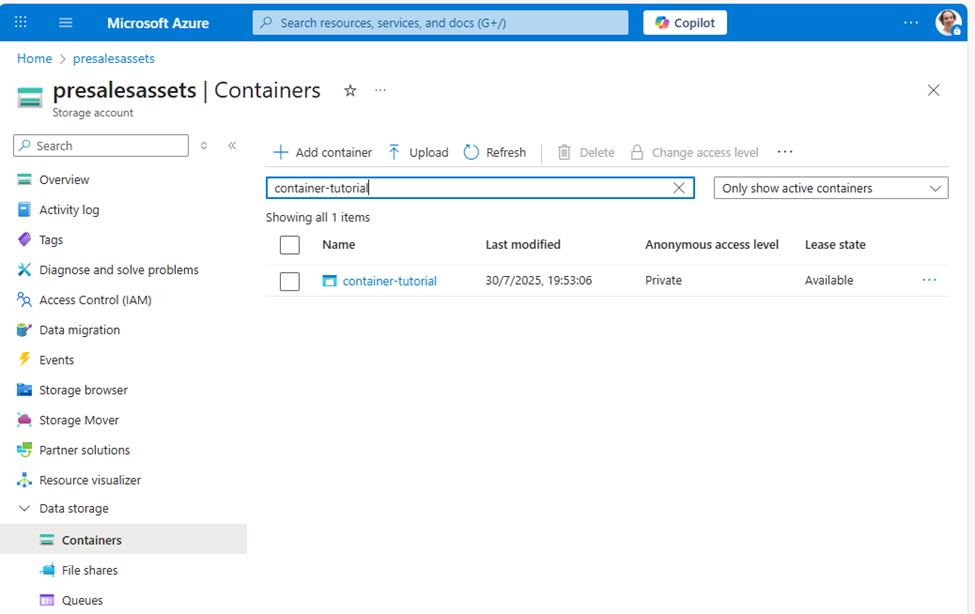Image resolution: width=975 pixels, height=614 pixels.
Task: Click the Partner solutions icon
Action: tap(24, 450)
